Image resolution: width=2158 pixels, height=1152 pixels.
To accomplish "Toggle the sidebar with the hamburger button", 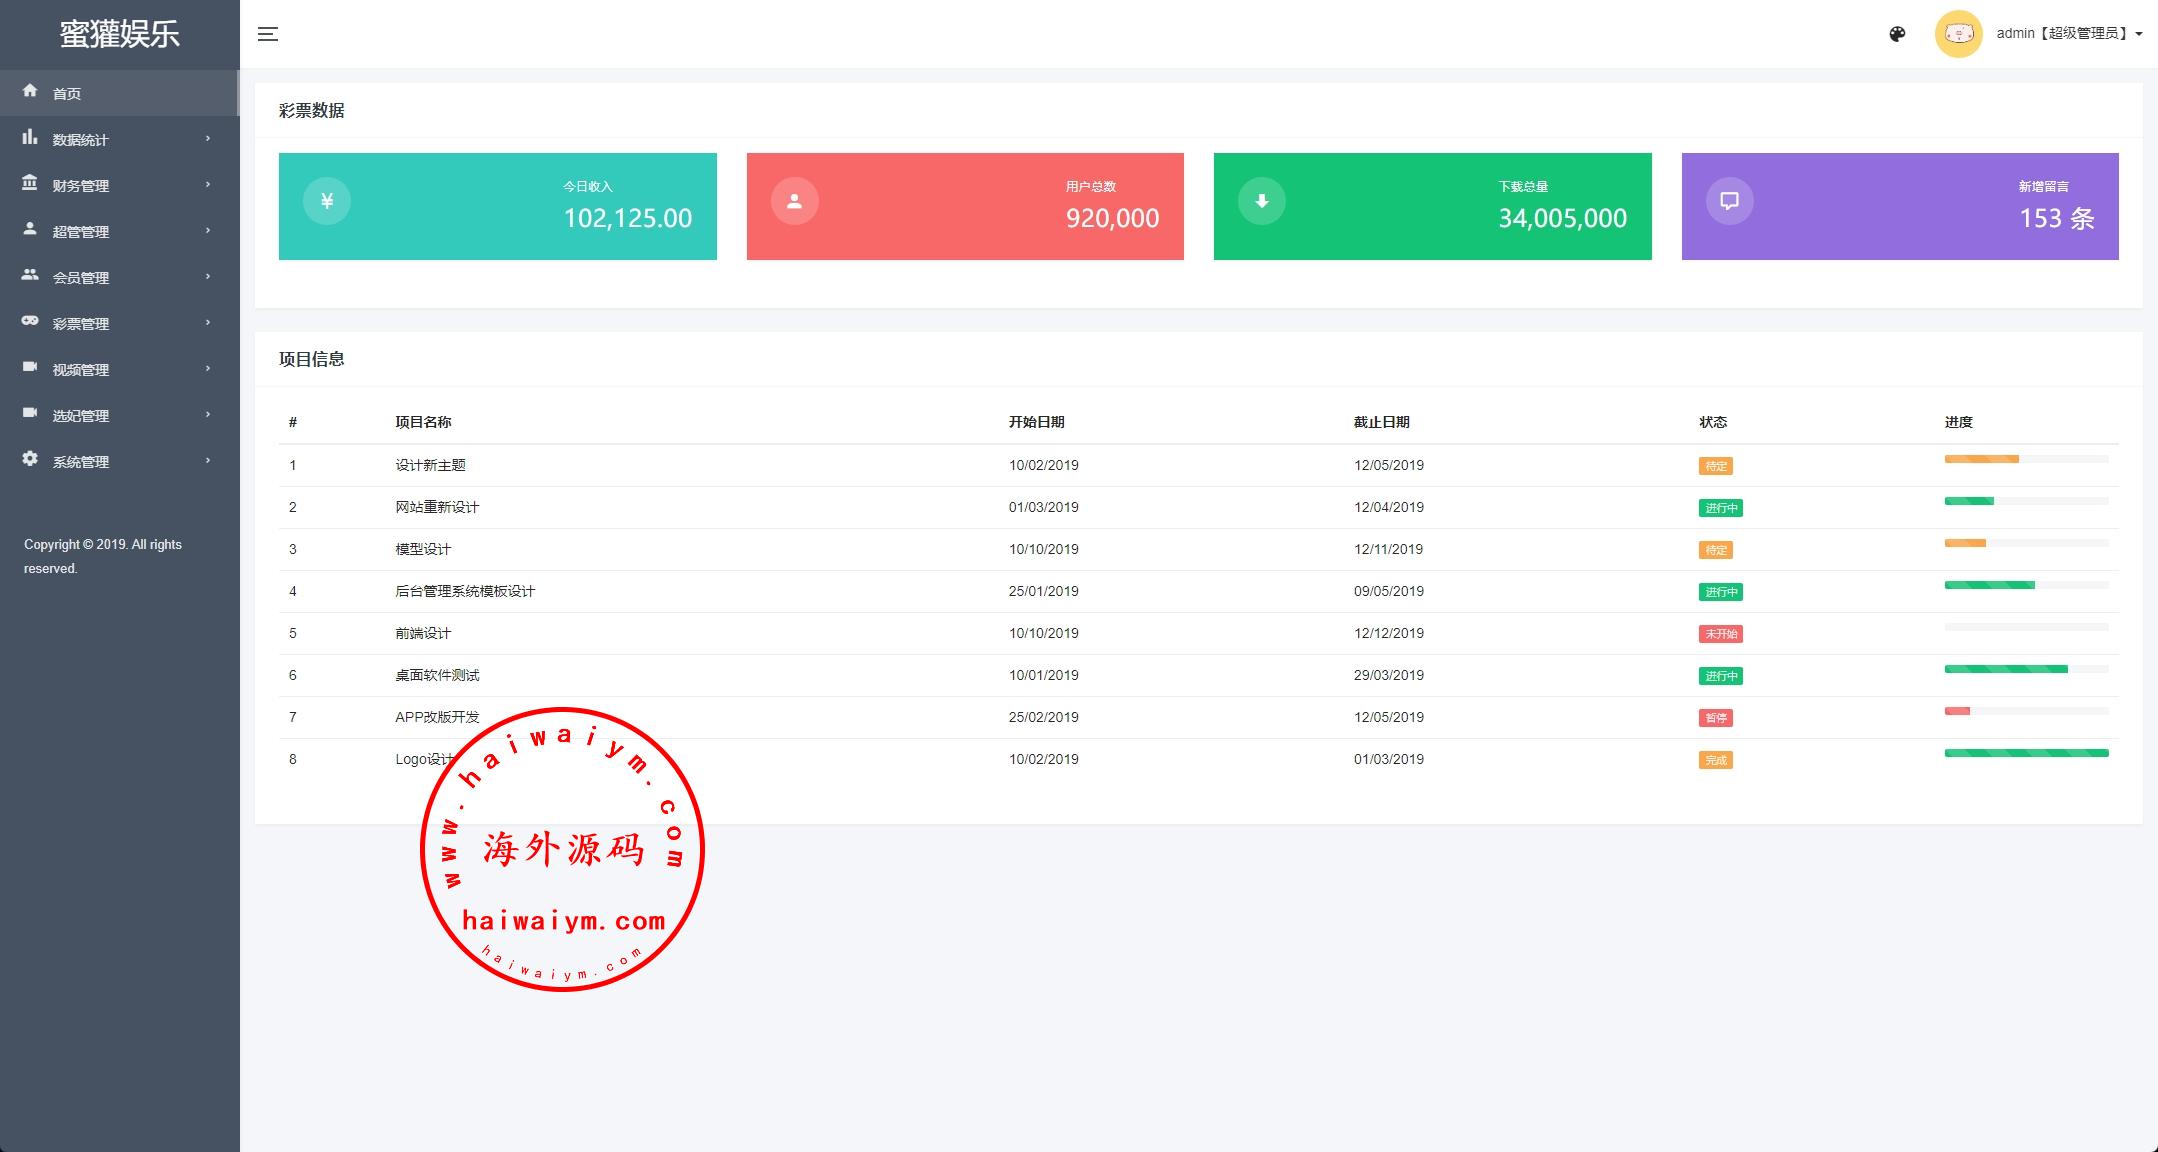I will (x=268, y=34).
